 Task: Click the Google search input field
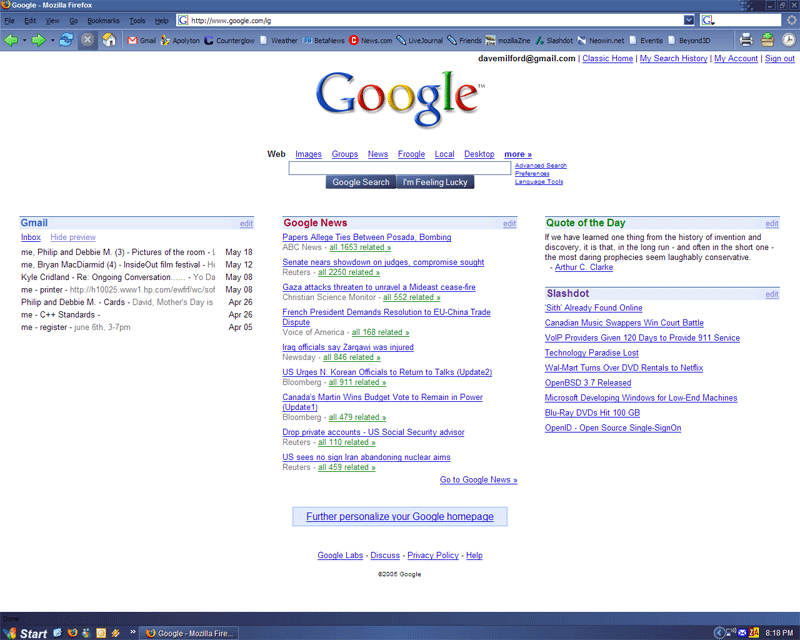pyautogui.click(x=400, y=168)
